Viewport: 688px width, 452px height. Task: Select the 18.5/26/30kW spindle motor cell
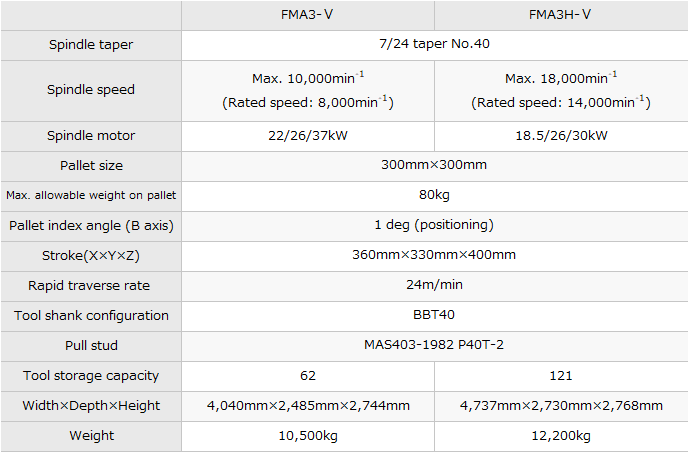560,136
